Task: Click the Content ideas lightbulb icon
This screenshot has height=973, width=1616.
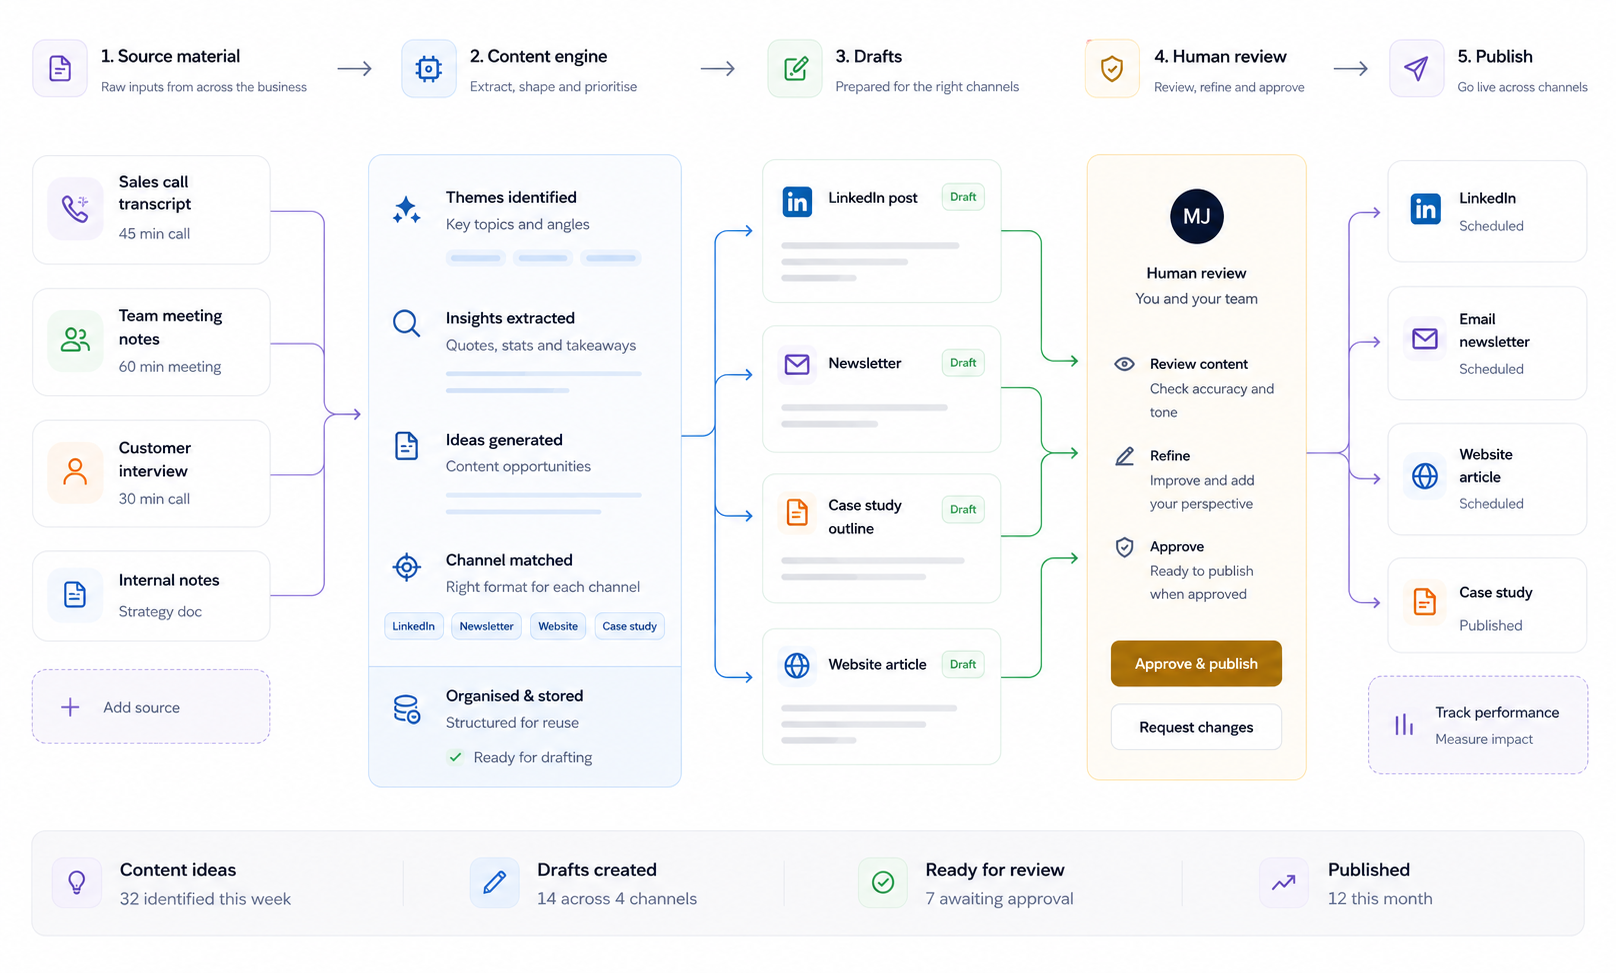Action: point(77,882)
